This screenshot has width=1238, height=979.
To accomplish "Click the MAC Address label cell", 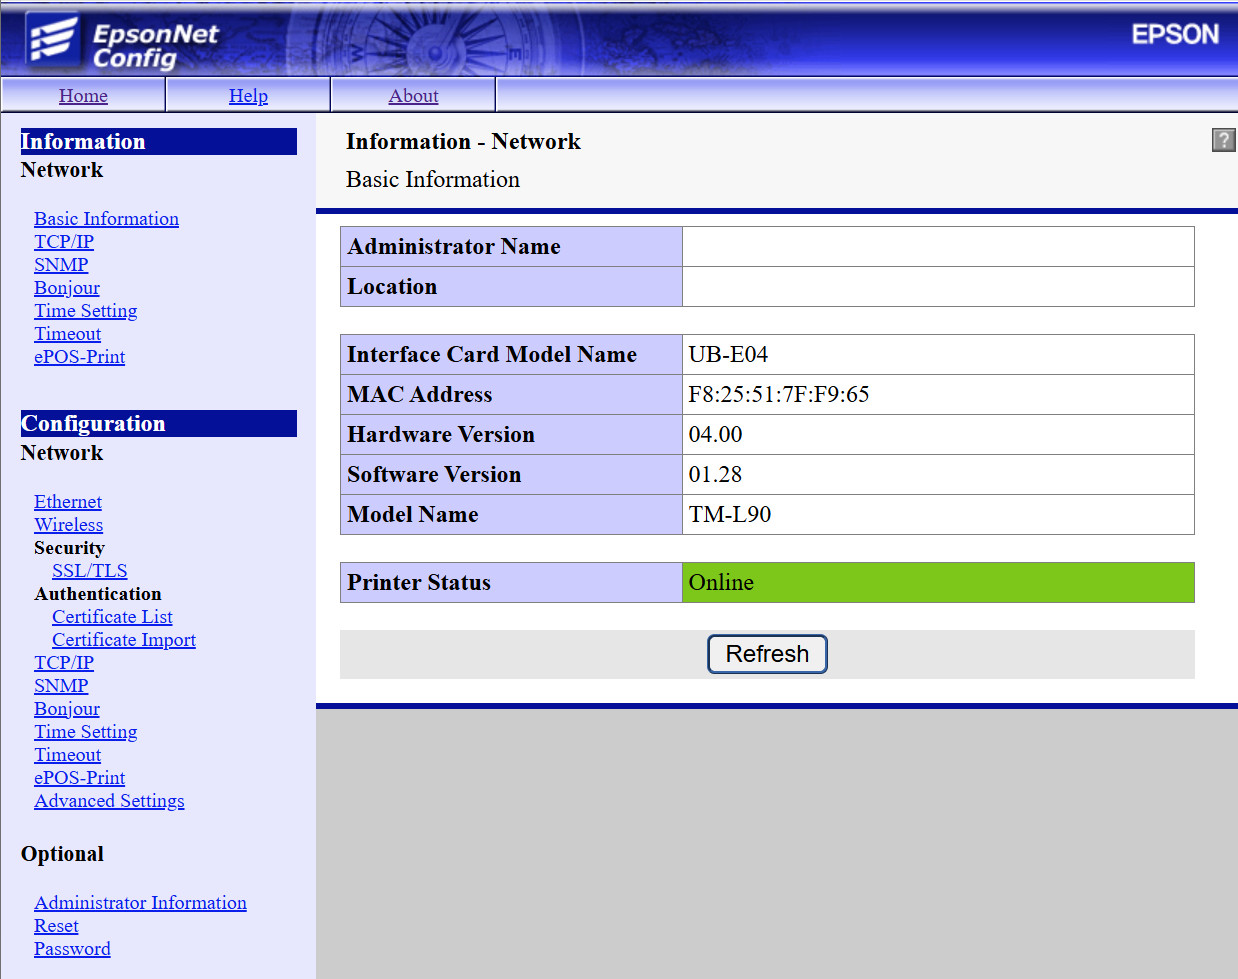I will click(512, 395).
